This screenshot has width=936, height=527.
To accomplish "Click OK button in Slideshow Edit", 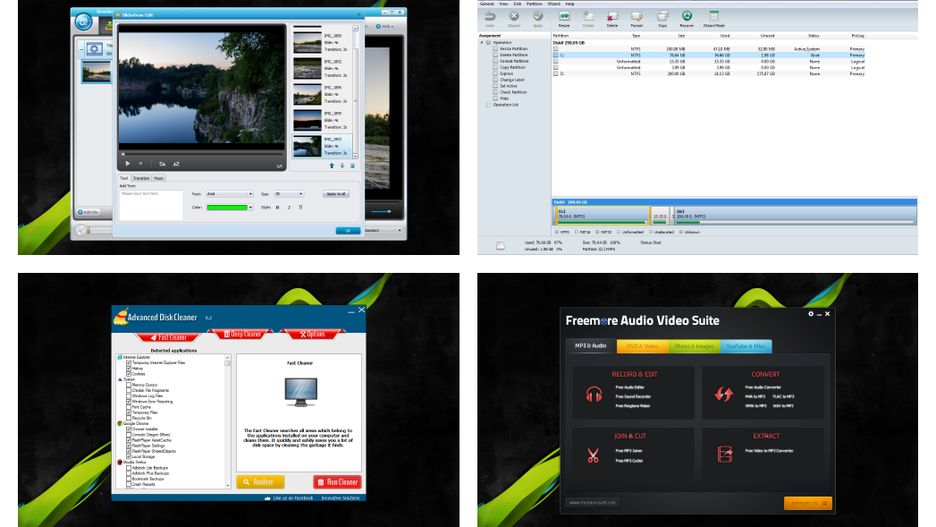I will pos(347,230).
